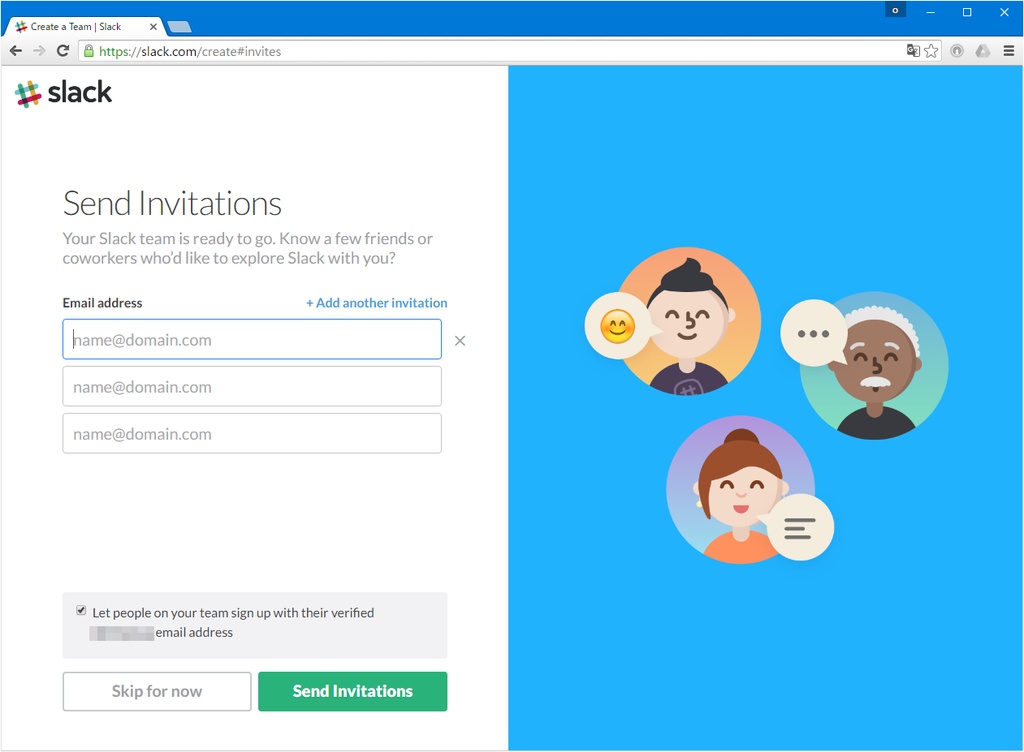Click the browser forward arrow

click(39, 51)
